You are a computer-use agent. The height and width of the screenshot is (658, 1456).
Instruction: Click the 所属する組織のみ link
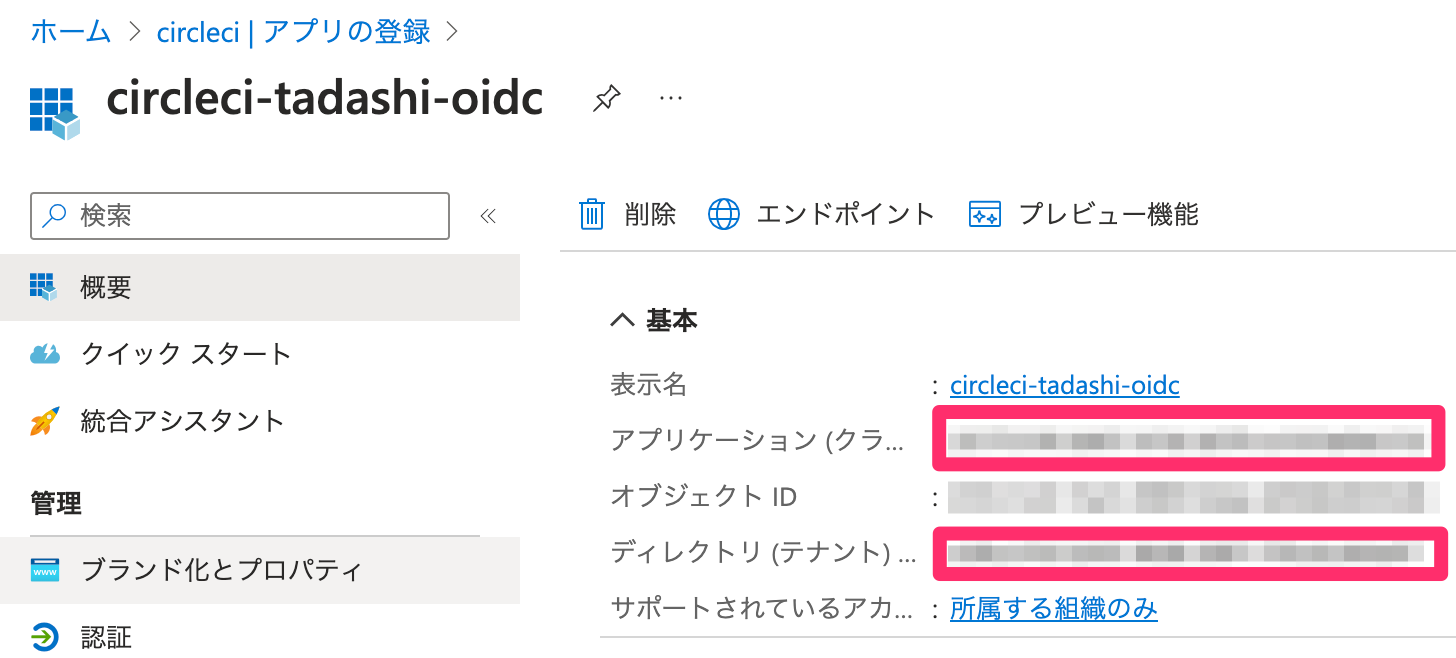coord(1053,608)
